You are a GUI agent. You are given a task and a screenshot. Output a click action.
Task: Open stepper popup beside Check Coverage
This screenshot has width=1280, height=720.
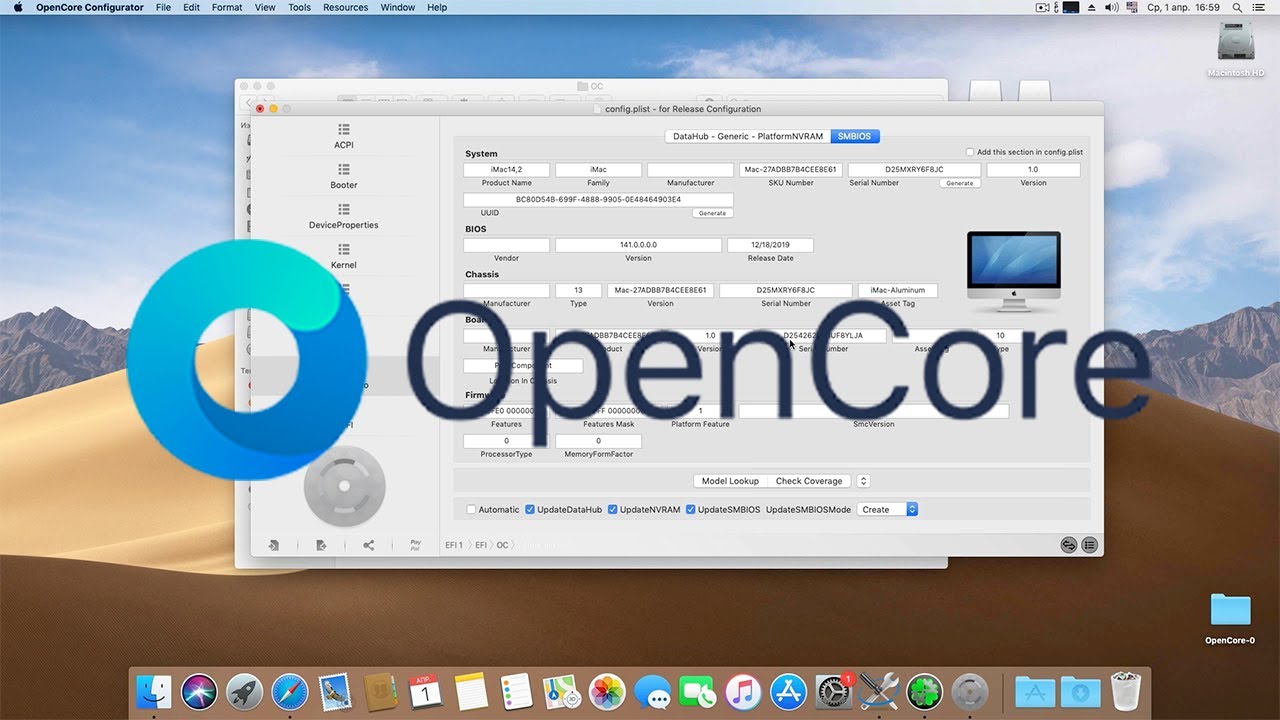863,481
